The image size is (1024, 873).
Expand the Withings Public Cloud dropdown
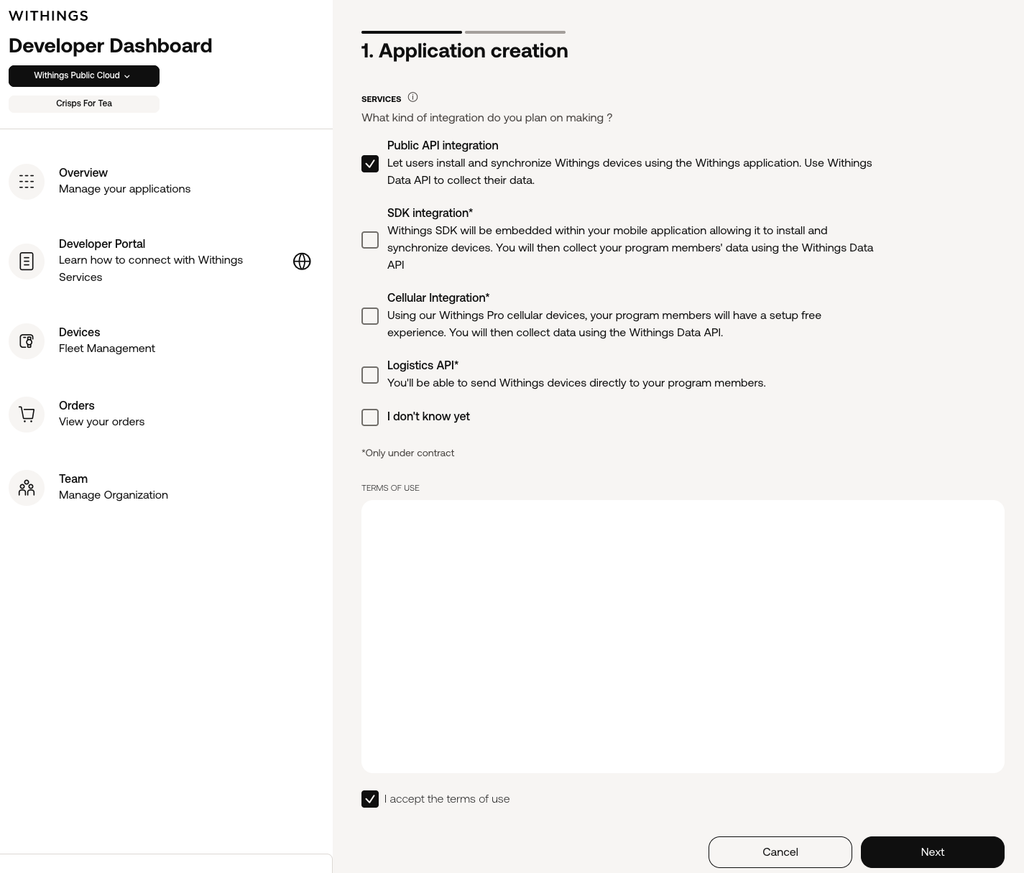click(84, 76)
